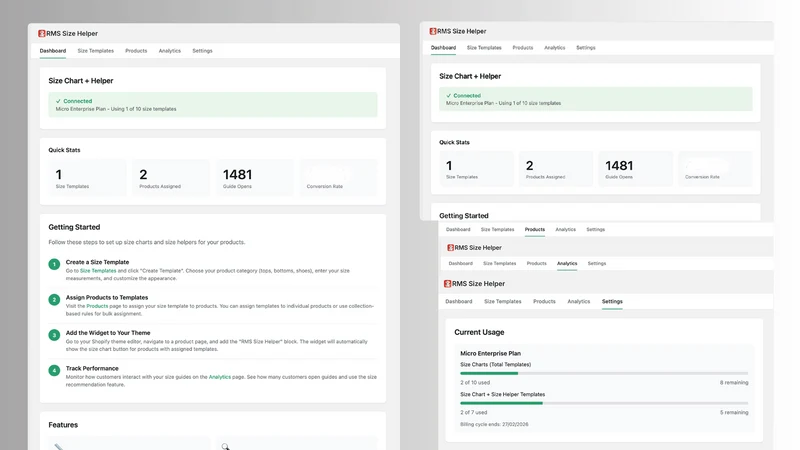Click the RMS logo in the panel with Analytics tab active
Screen dimensions: 800x450
click(451, 247)
